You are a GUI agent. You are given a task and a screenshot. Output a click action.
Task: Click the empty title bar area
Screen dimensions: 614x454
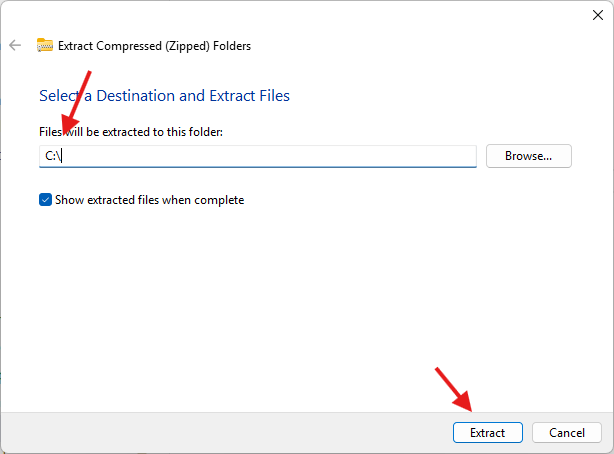300,14
